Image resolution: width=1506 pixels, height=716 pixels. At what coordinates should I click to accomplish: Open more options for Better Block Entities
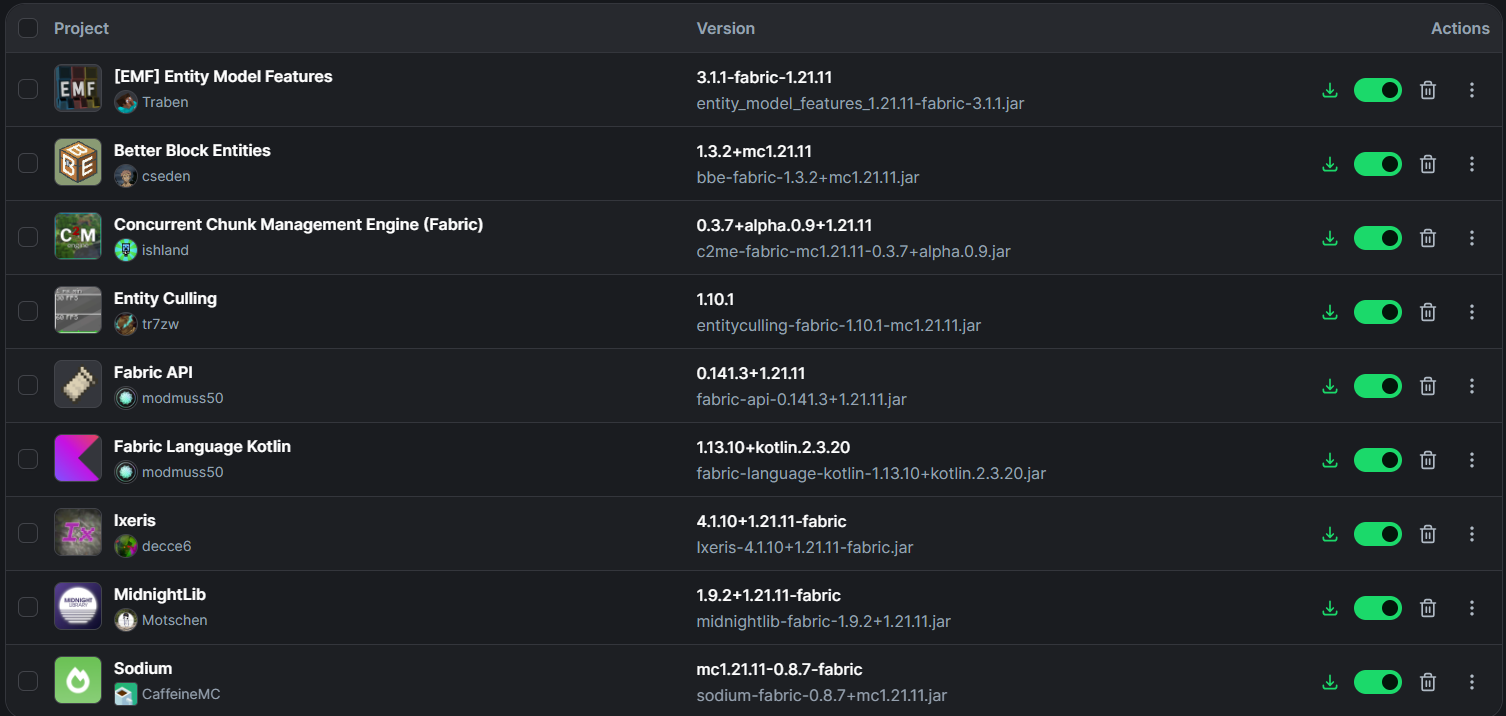[x=1471, y=164]
